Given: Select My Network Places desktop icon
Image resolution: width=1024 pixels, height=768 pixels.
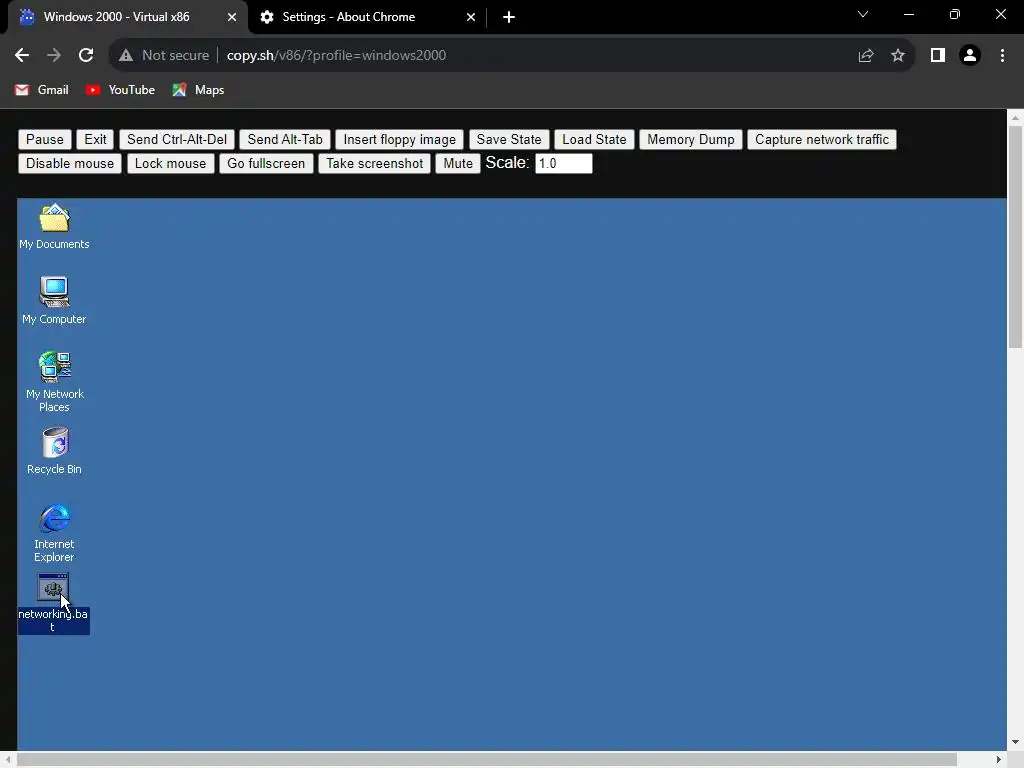Looking at the screenshot, I should (54, 381).
